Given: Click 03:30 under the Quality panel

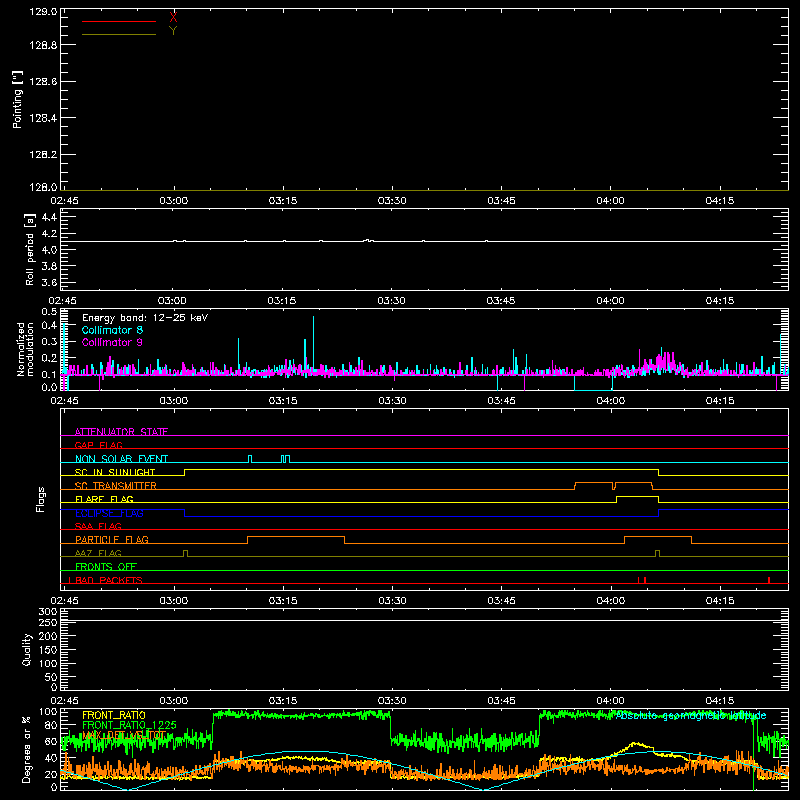Looking at the screenshot, I should click(392, 701).
